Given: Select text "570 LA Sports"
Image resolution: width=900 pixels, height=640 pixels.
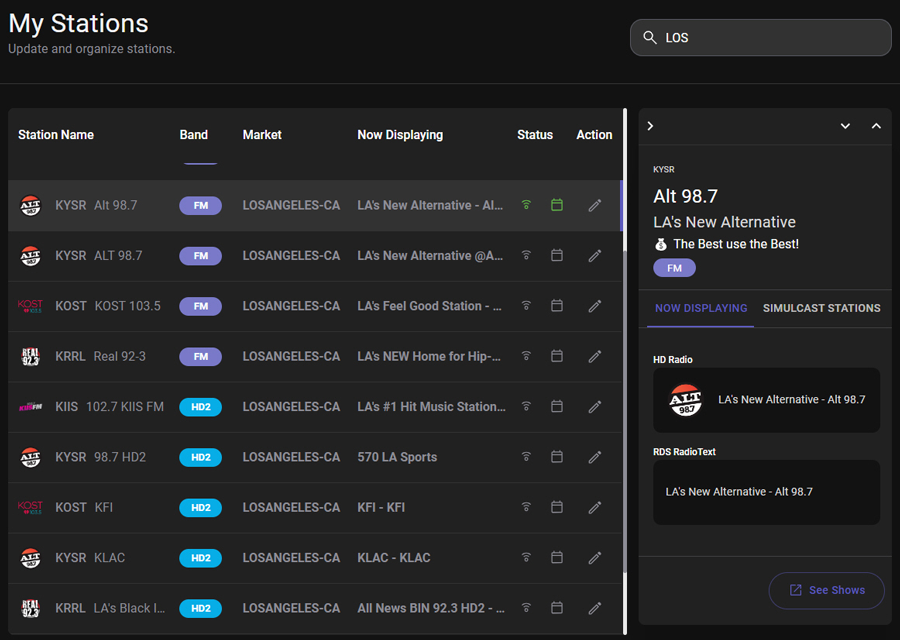Looking at the screenshot, I should coord(397,457).
